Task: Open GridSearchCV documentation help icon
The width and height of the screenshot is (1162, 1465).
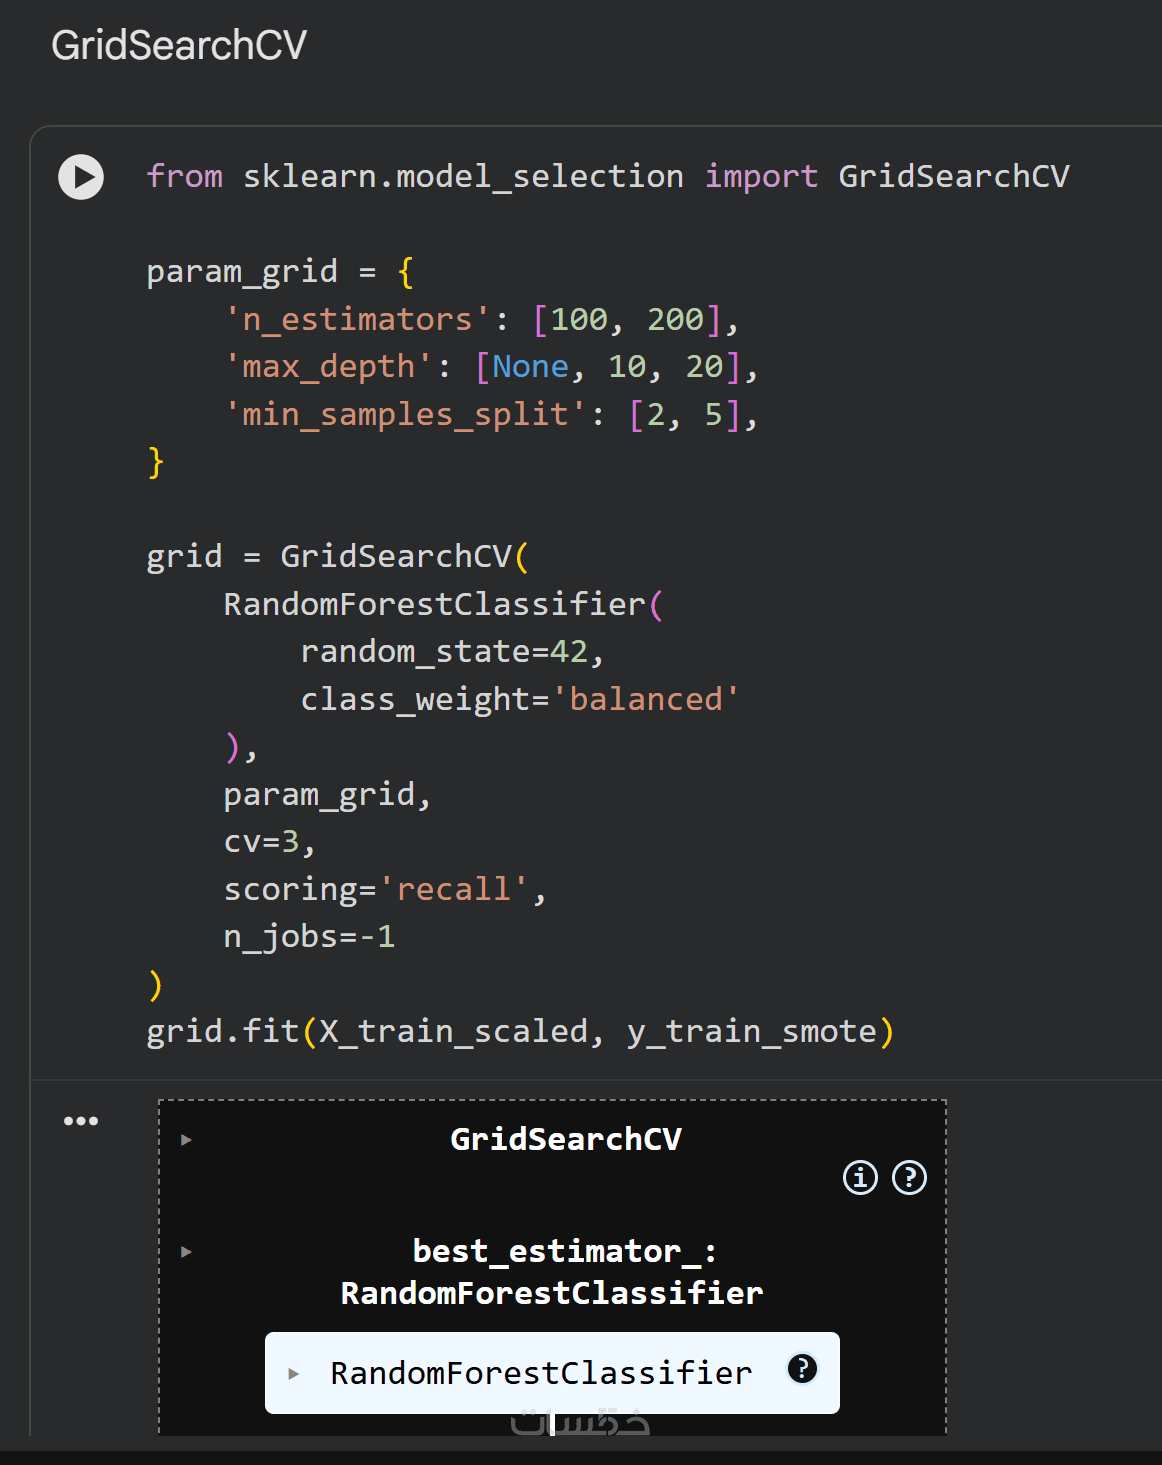Action: pyautogui.click(x=909, y=1177)
